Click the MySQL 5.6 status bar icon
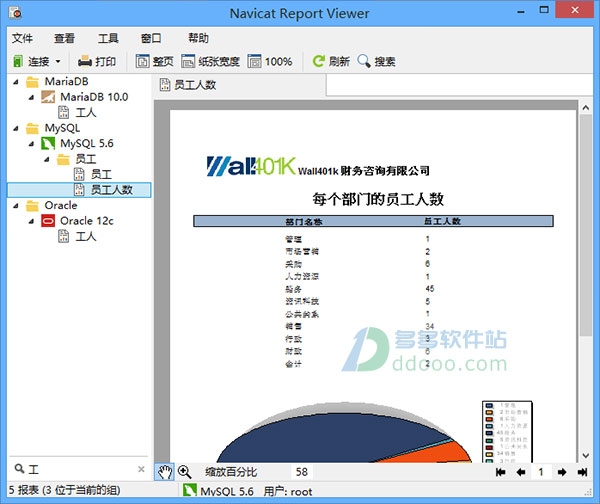 pyautogui.click(x=189, y=491)
